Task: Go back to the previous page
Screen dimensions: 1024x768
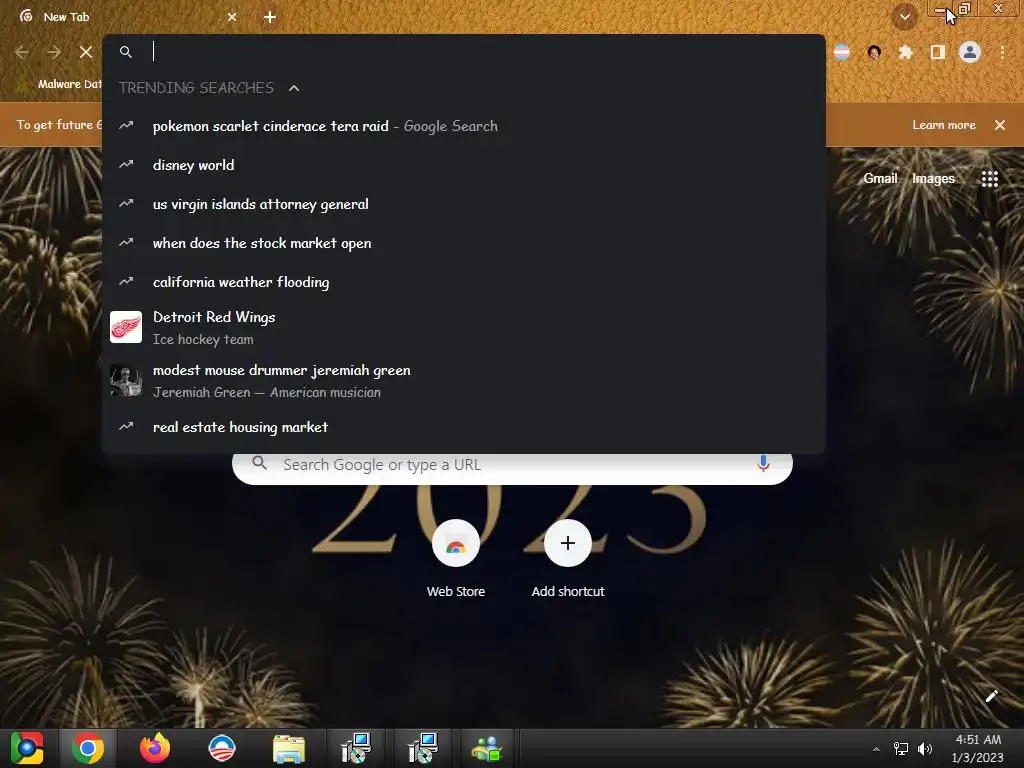Action: point(22,52)
